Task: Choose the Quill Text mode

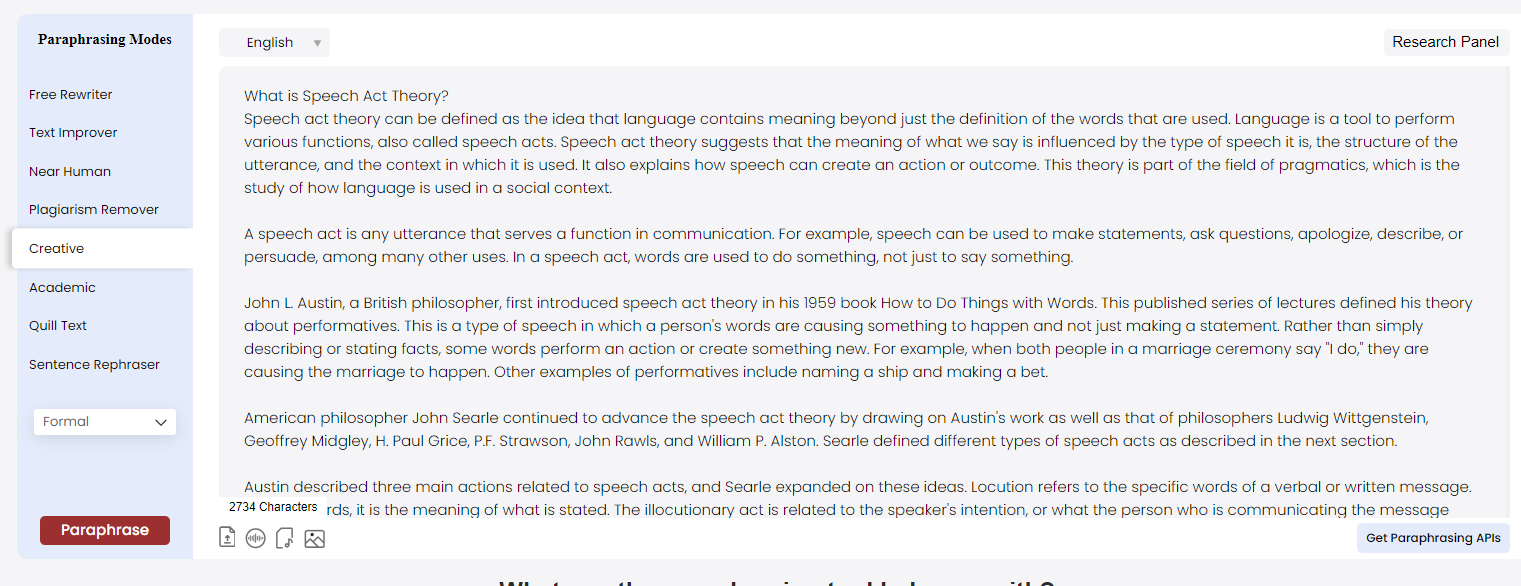Action: tap(58, 326)
